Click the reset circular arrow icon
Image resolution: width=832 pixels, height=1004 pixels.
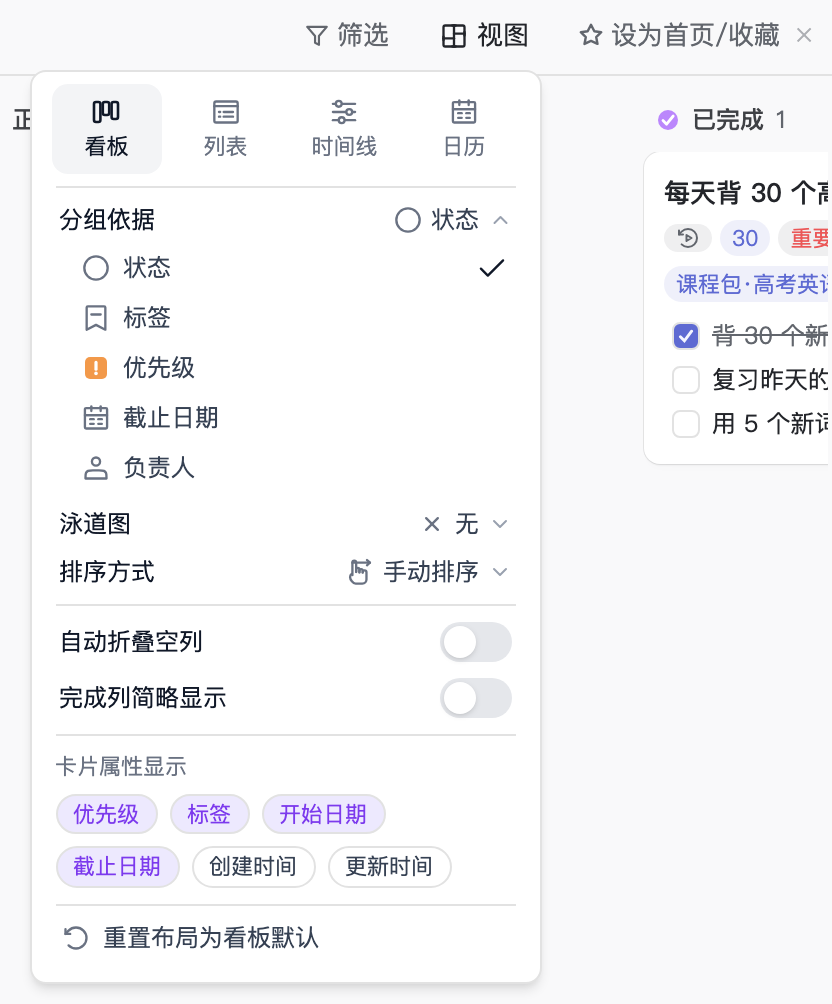[x=76, y=938]
